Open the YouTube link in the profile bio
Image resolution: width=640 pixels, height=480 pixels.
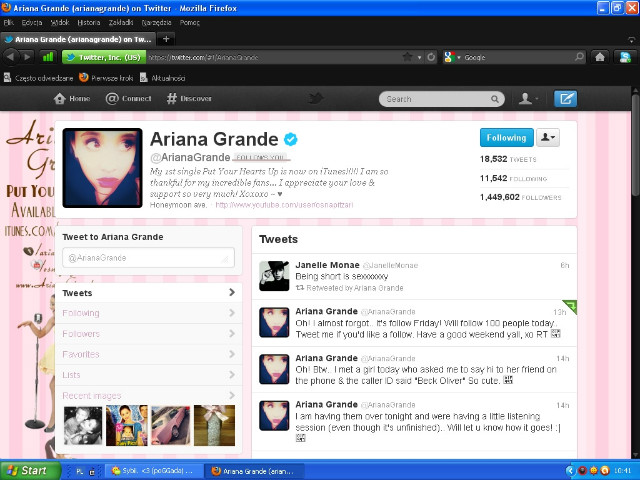point(284,205)
